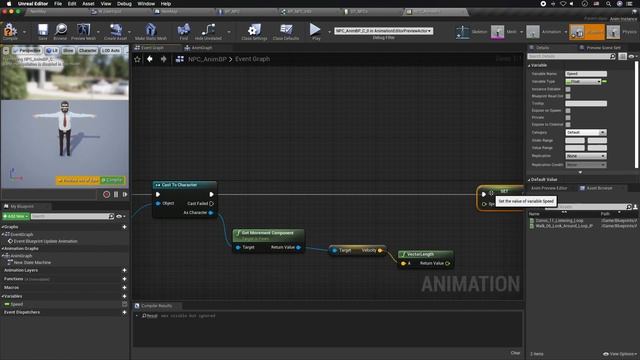This screenshot has width=640, height=360.
Task: Open Class Settings from the toolbar
Action: tap(254, 30)
